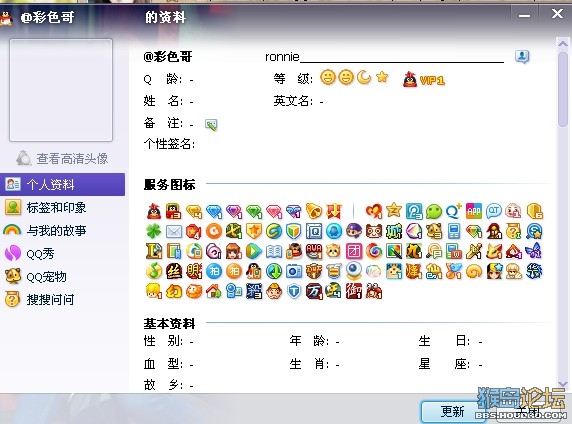Open the 个人资料 tab
Image resolution: width=572 pixels, height=424 pixels.
(x=62, y=184)
